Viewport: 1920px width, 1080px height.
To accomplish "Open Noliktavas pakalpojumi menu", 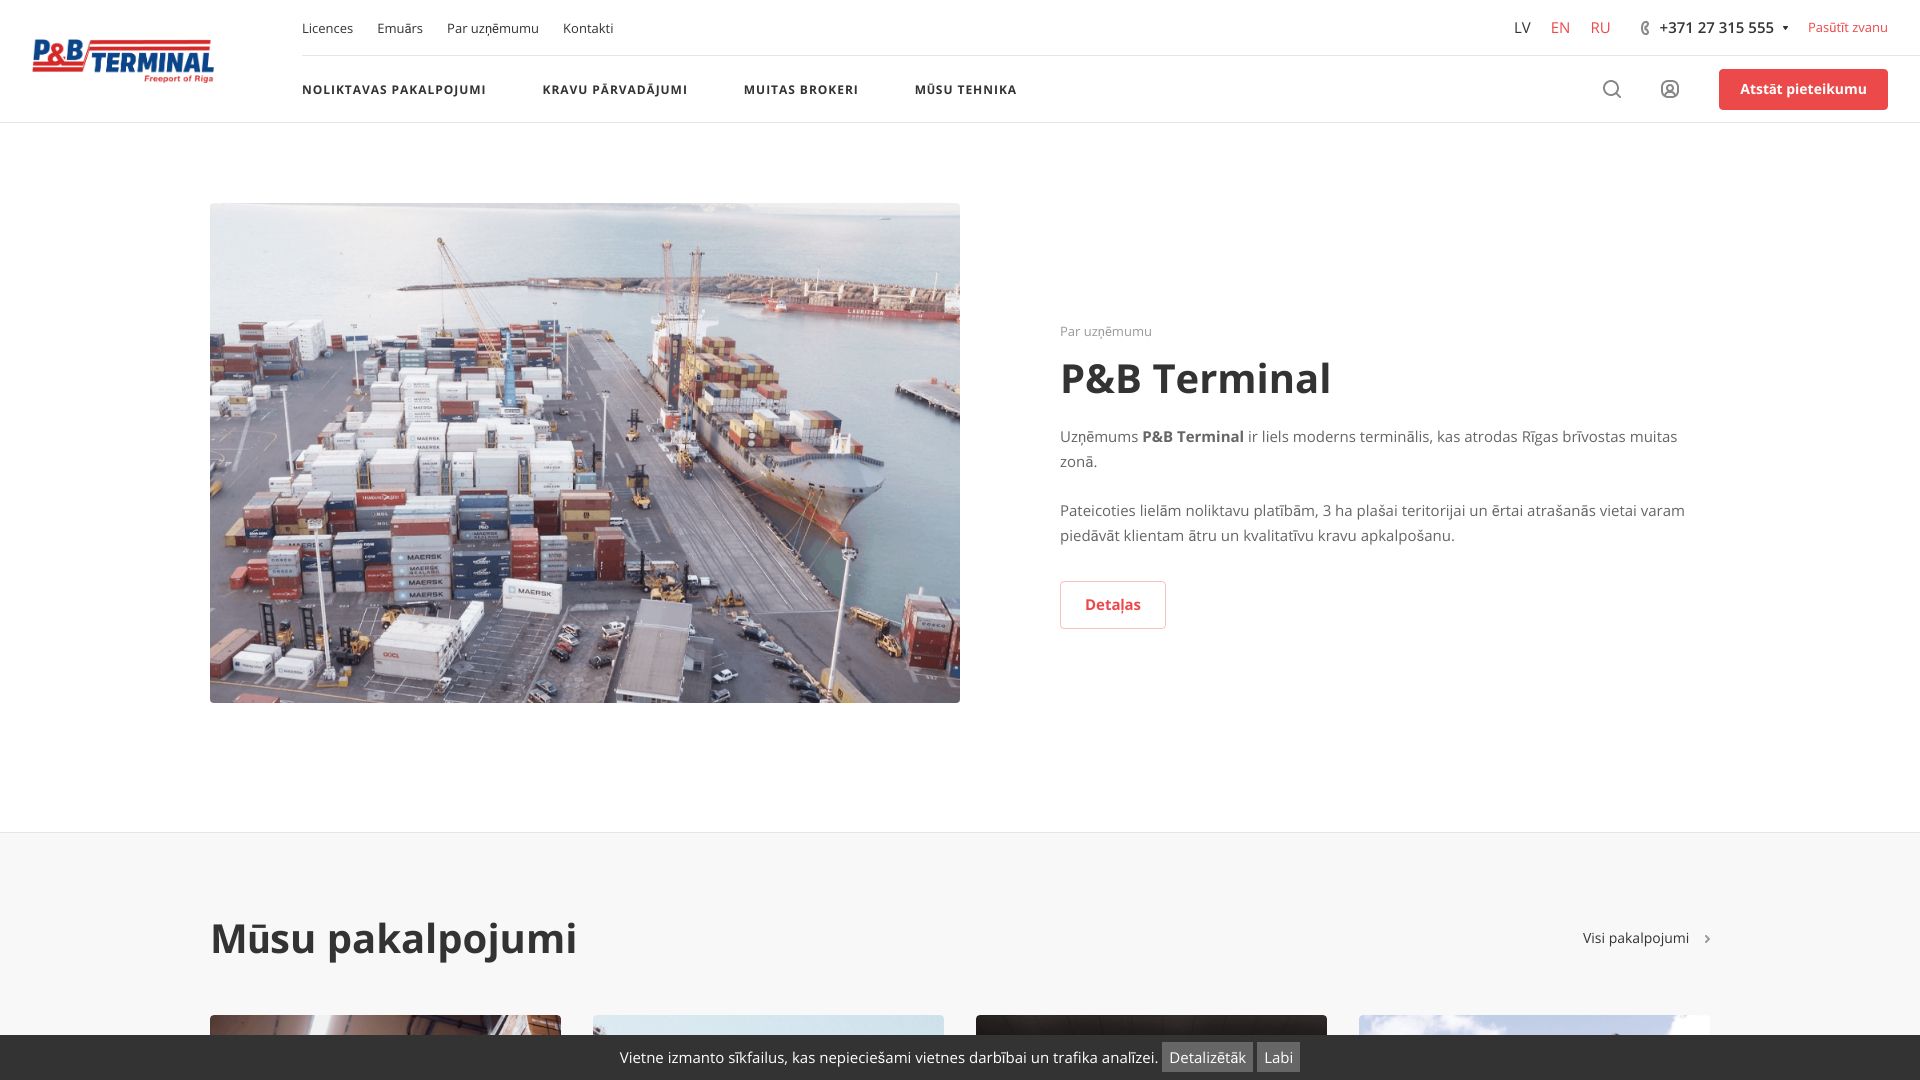I will (x=394, y=90).
